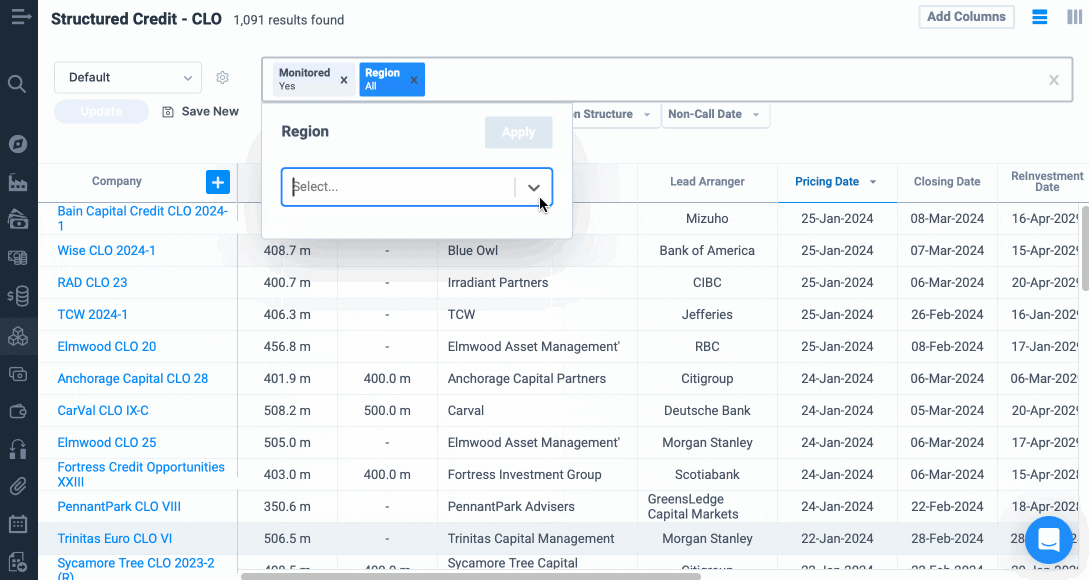Click the paperclip icon in the sidebar
The height and width of the screenshot is (580, 1089).
pyautogui.click(x=18, y=486)
